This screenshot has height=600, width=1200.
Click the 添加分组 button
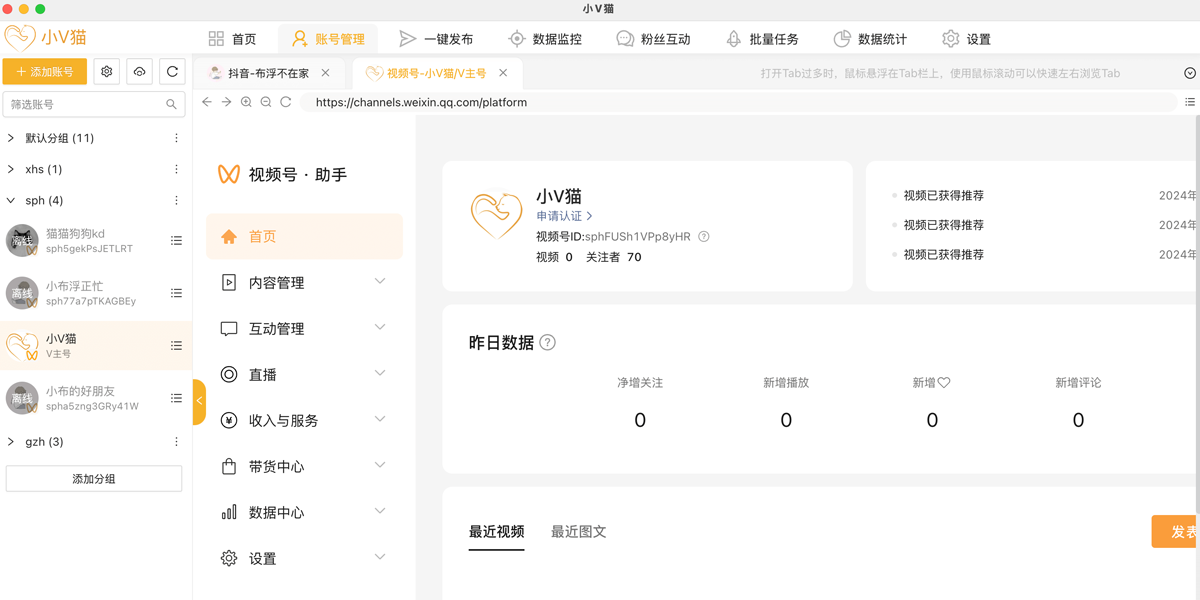point(94,478)
